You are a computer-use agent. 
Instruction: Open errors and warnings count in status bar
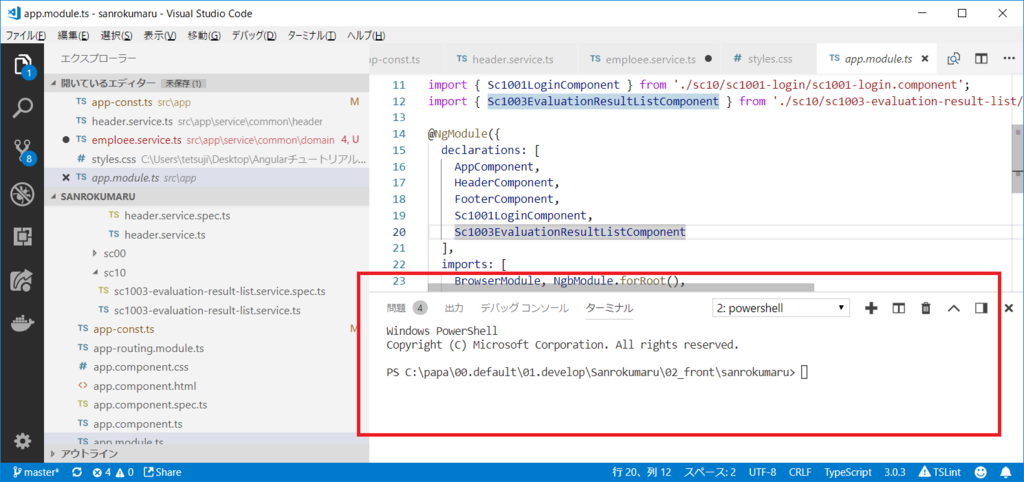(113, 472)
